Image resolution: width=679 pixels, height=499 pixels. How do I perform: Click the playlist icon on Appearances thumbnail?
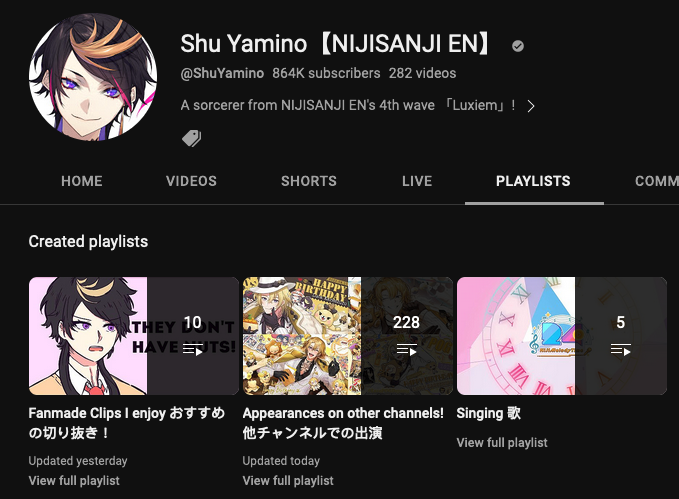click(407, 349)
